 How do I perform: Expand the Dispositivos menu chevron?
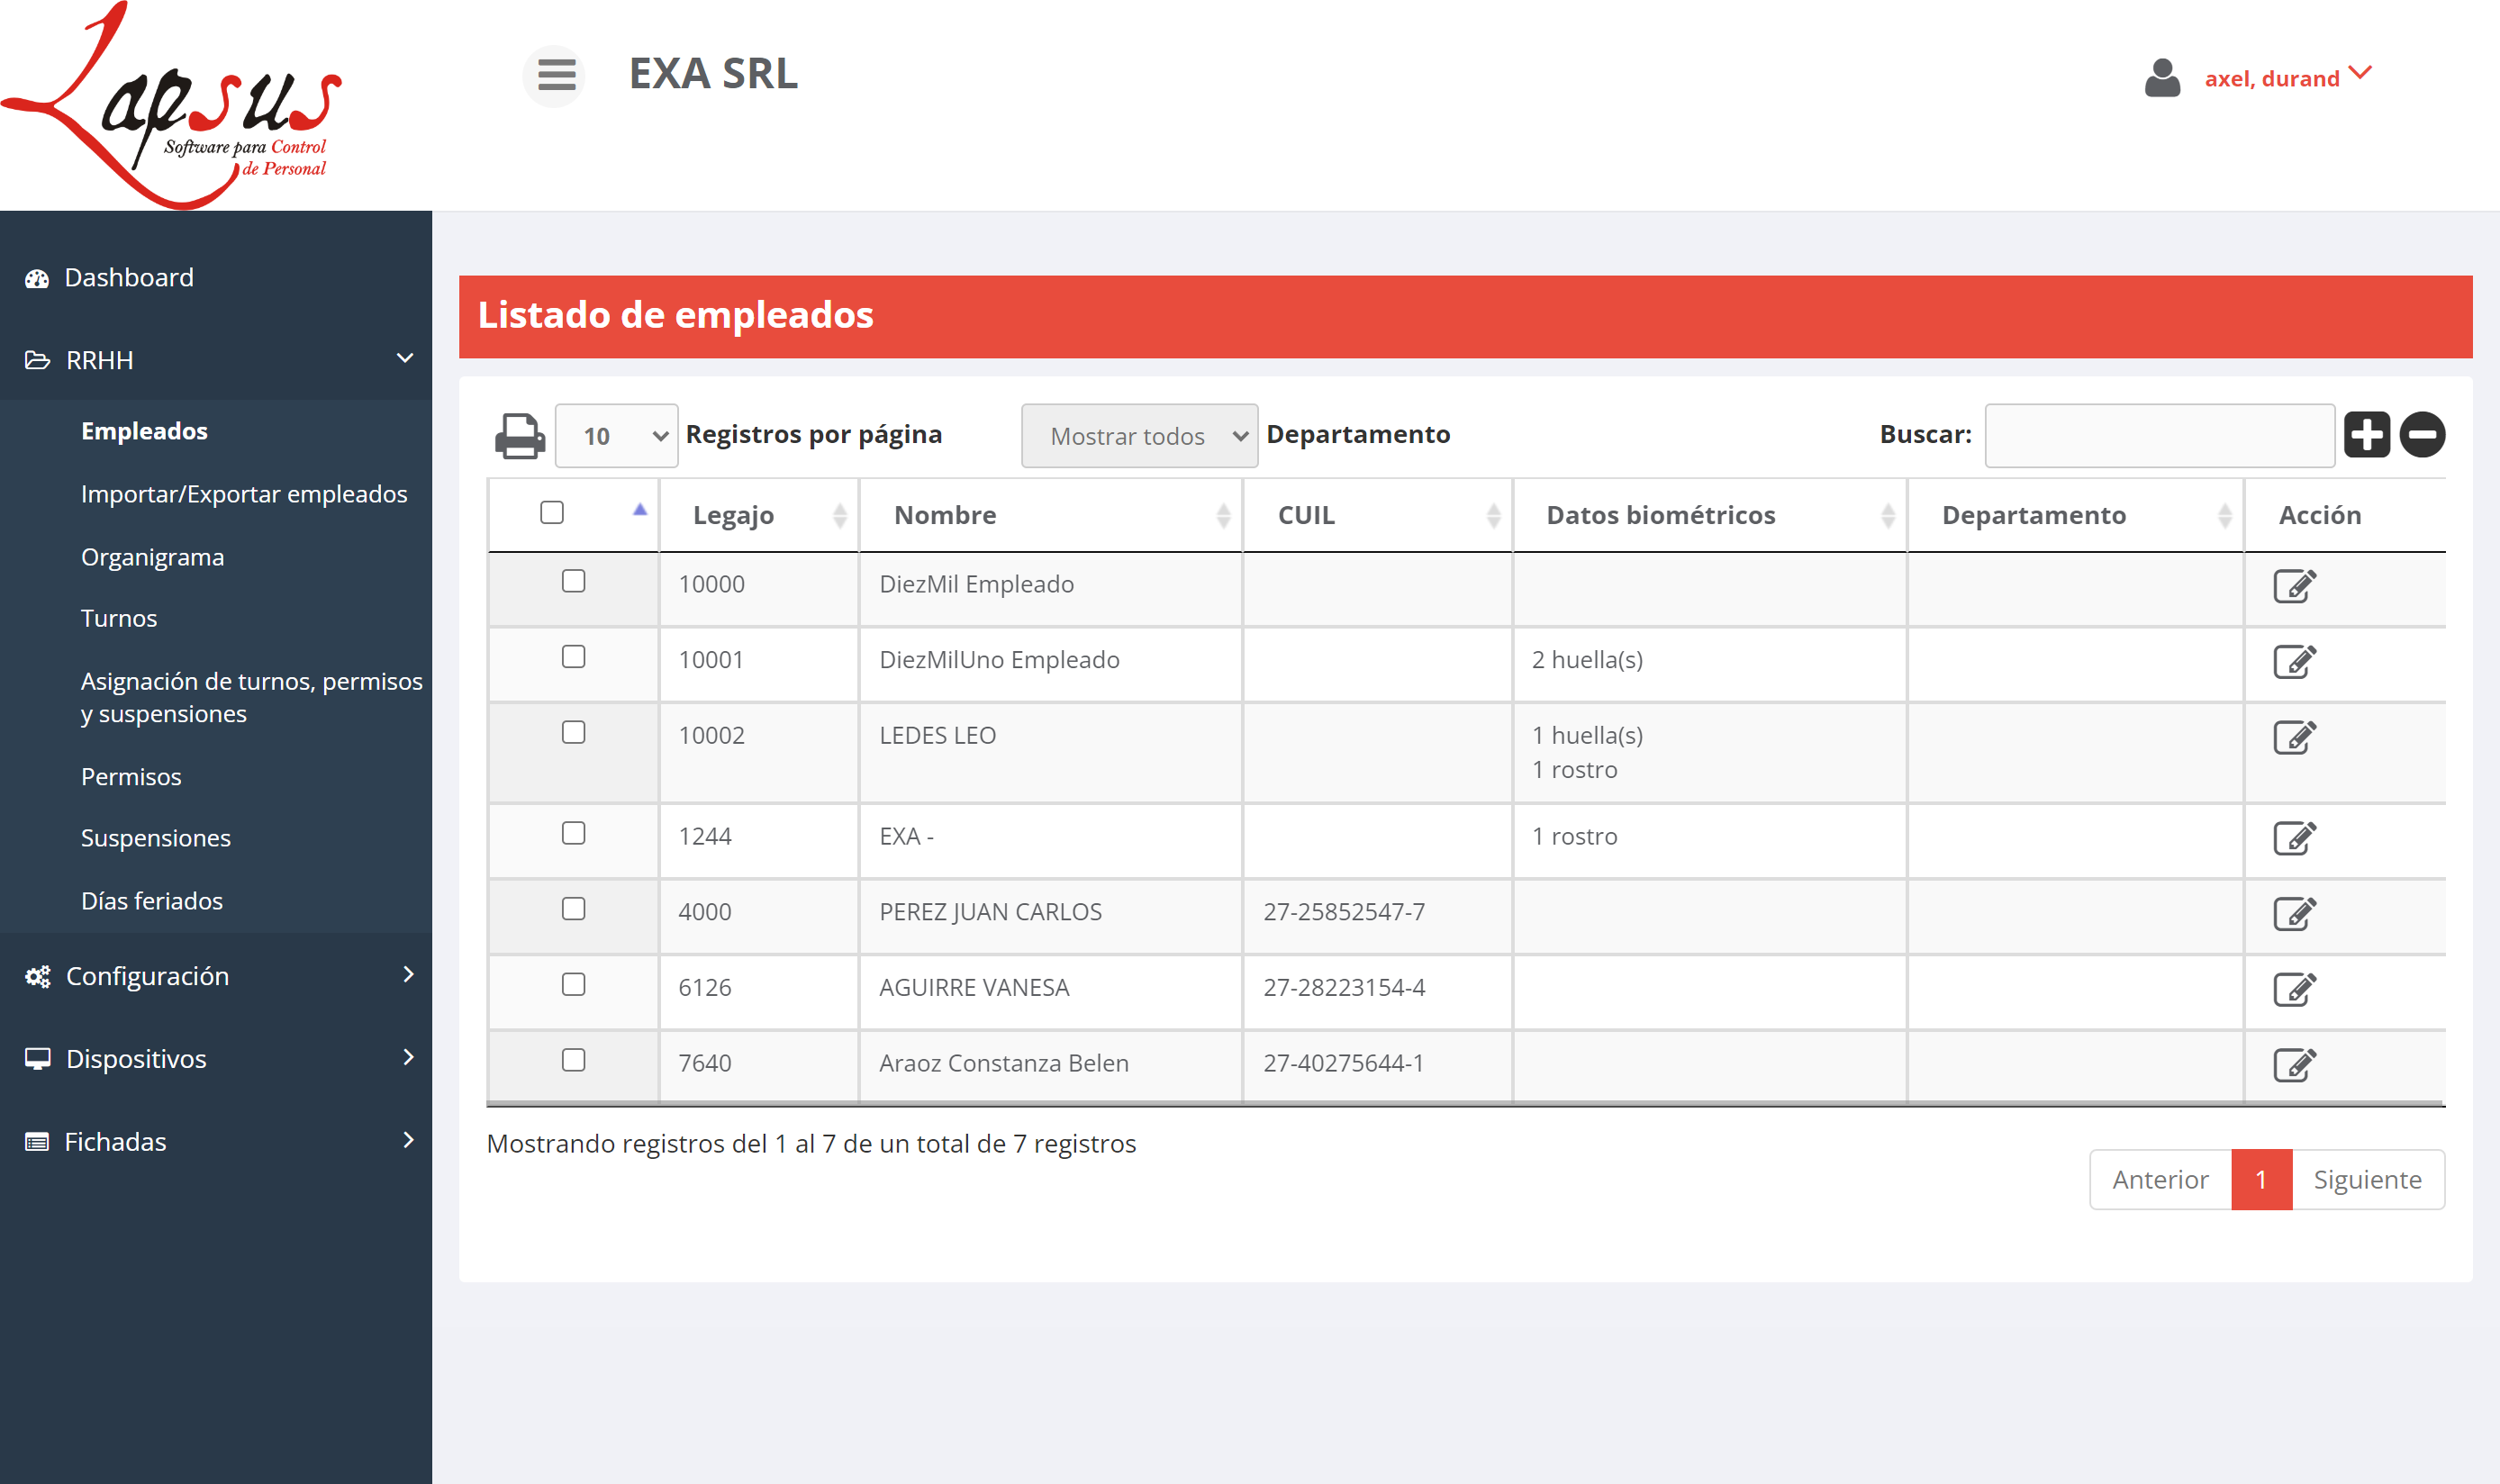pyautogui.click(x=408, y=1057)
